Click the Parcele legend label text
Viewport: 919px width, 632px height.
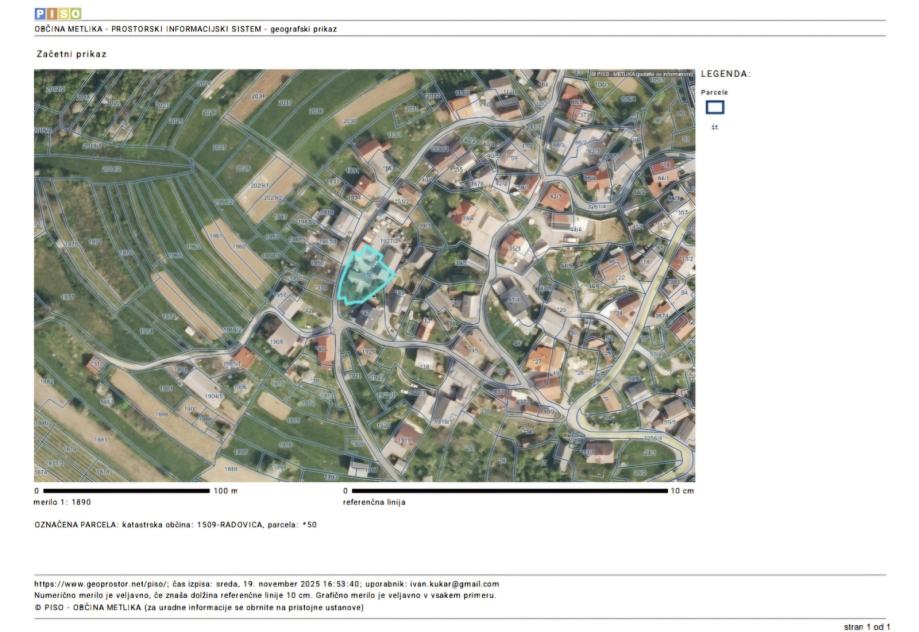coord(714,92)
